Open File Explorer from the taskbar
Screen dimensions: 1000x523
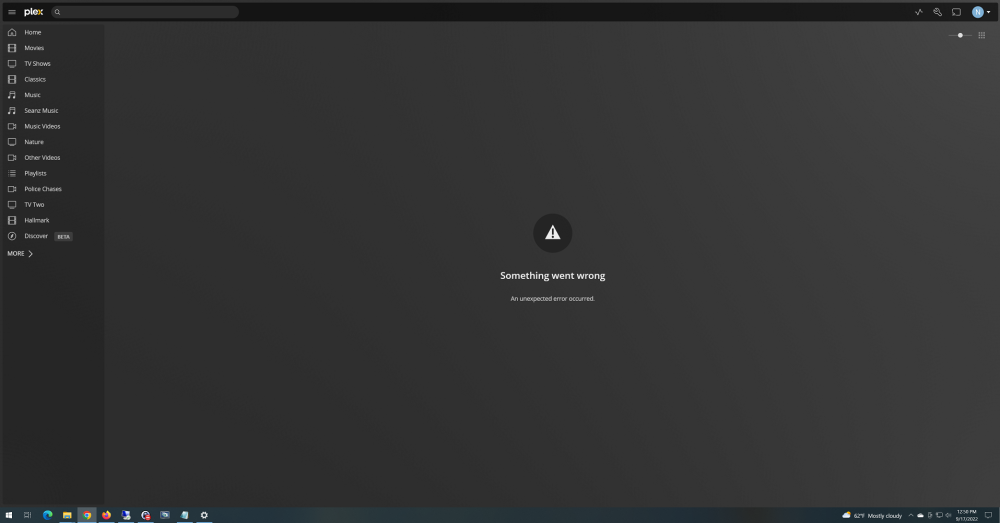[x=67, y=515]
